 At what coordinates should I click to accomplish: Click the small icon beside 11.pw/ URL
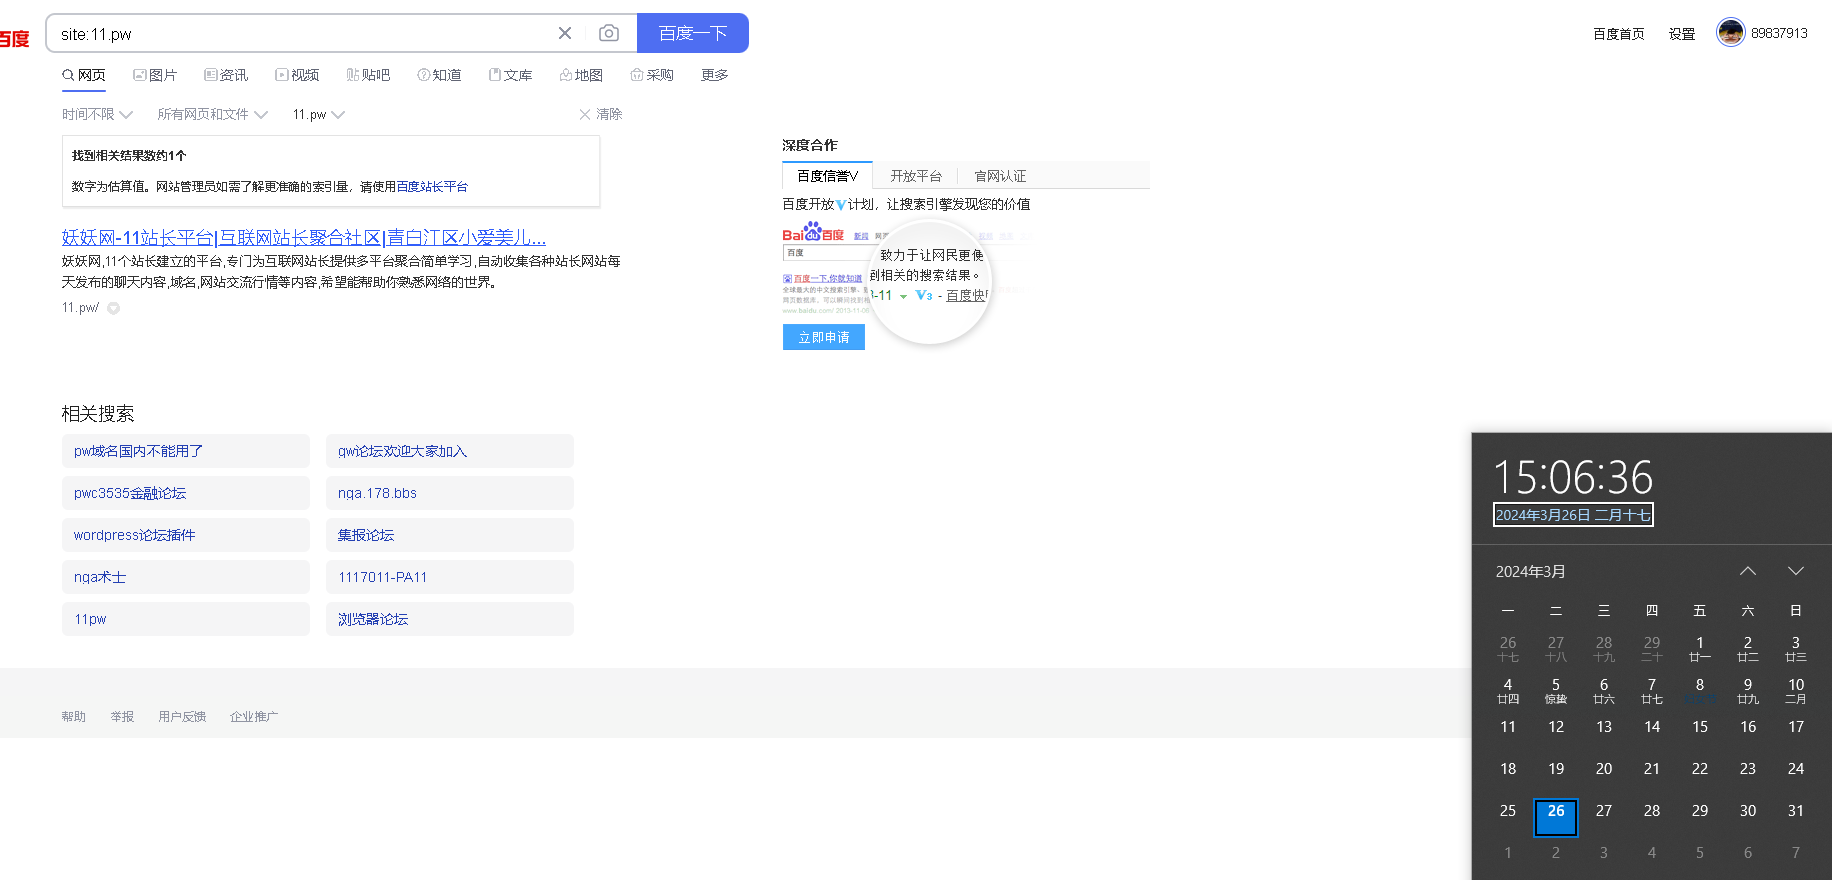(114, 308)
